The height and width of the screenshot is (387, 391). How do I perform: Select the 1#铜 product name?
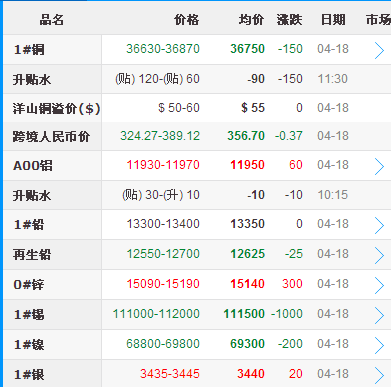[x=29, y=50]
